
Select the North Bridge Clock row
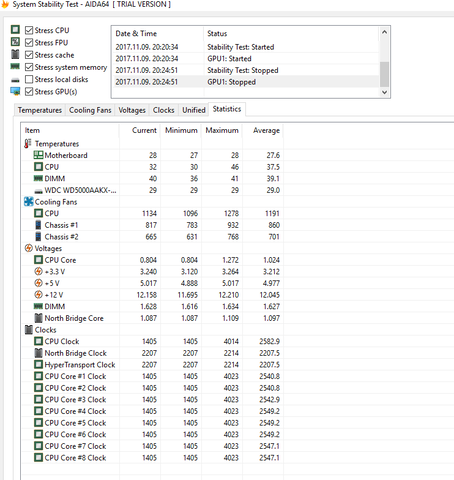(152, 353)
